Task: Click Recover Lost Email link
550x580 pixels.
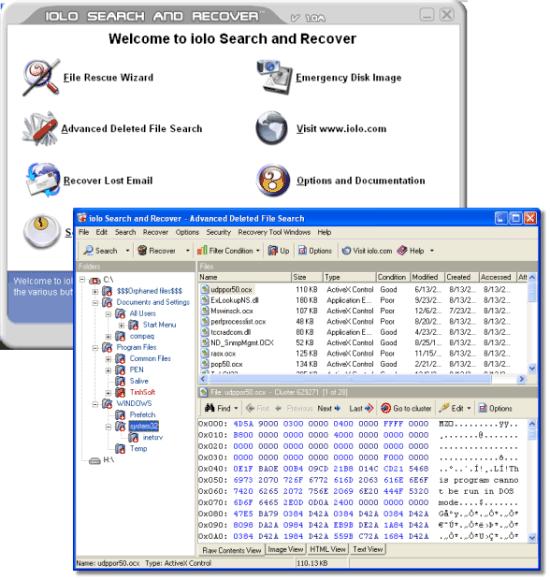Action: [x=108, y=181]
